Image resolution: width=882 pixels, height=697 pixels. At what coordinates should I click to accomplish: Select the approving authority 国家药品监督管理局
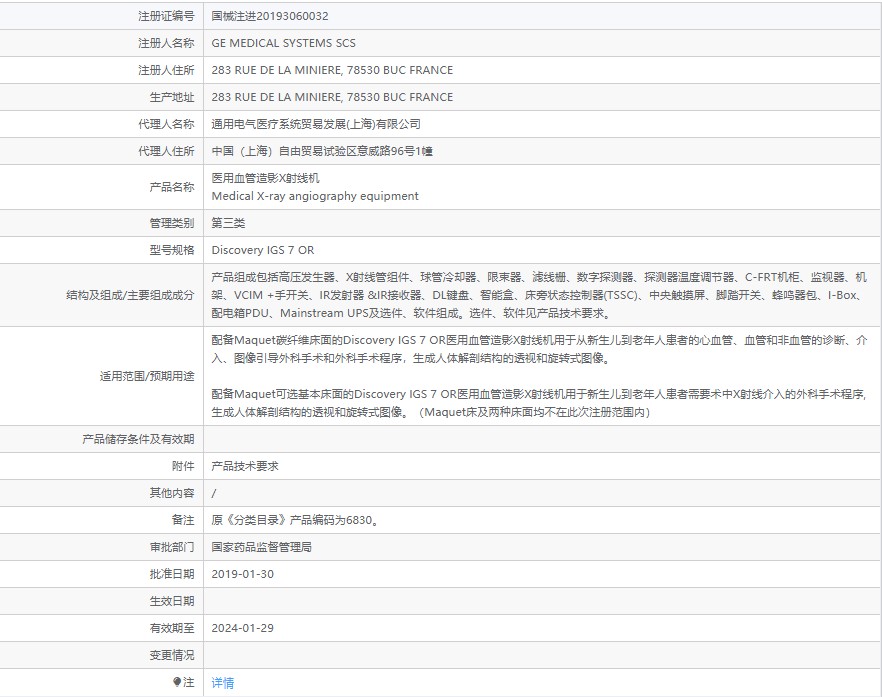pyautogui.click(x=262, y=547)
